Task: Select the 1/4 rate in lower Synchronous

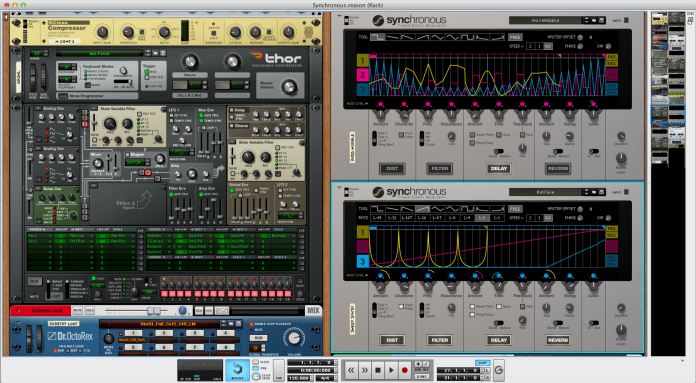Action: pos(467,218)
